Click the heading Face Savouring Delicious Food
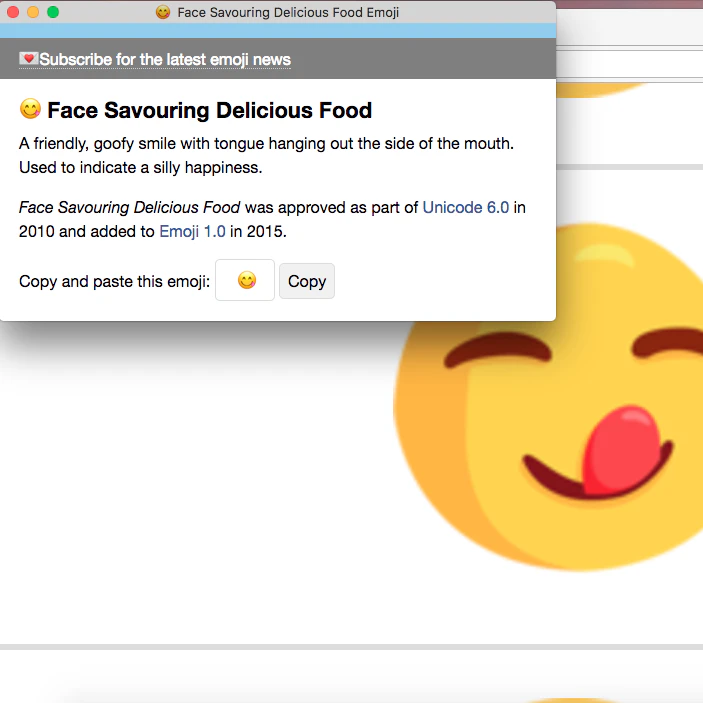Viewport: 703px width, 703px height. pos(209,110)
